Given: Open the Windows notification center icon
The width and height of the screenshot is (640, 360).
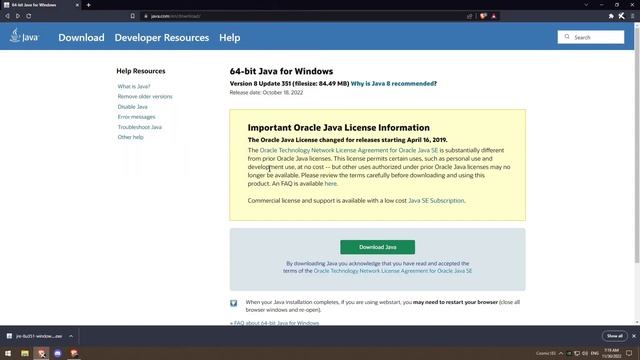Looking at the screenshot, I should 629,353.
